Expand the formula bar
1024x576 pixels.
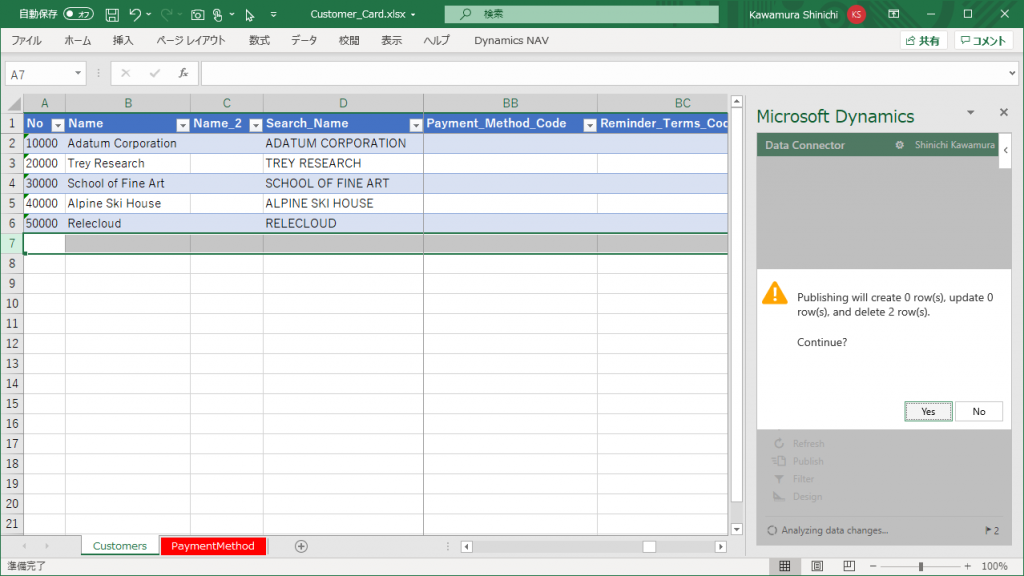coord(1012,73)
